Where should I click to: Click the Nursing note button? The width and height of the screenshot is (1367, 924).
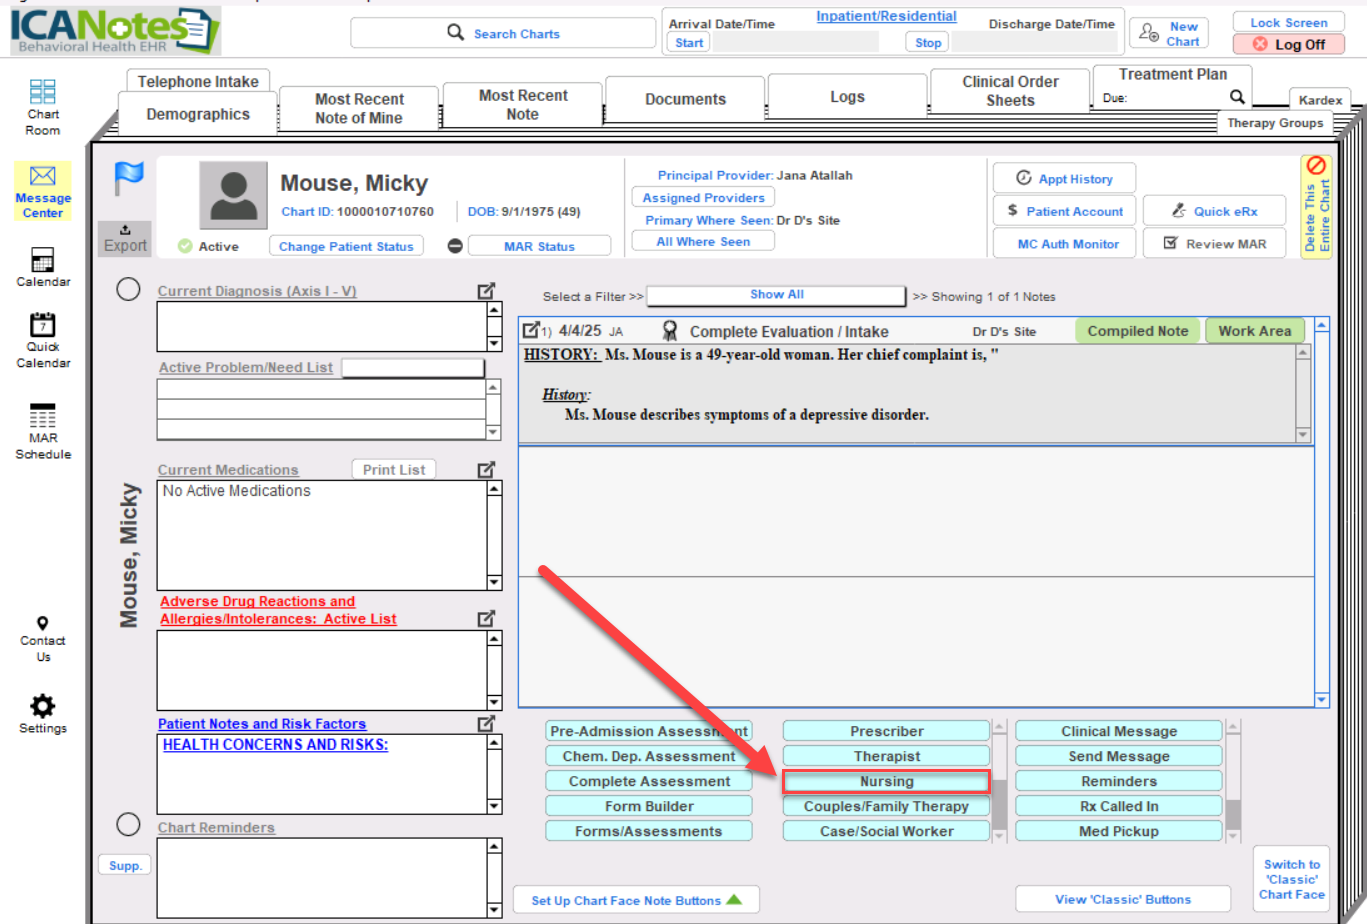tap(886, 781)
